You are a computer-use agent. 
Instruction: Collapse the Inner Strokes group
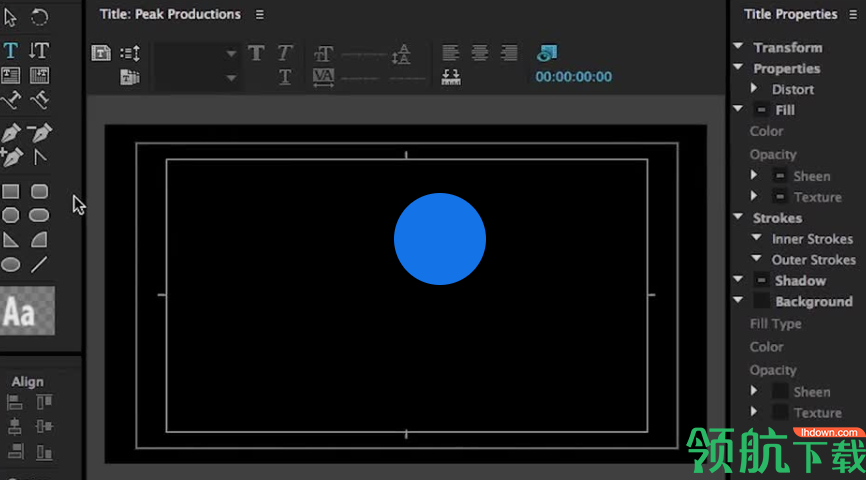[757, 238]
